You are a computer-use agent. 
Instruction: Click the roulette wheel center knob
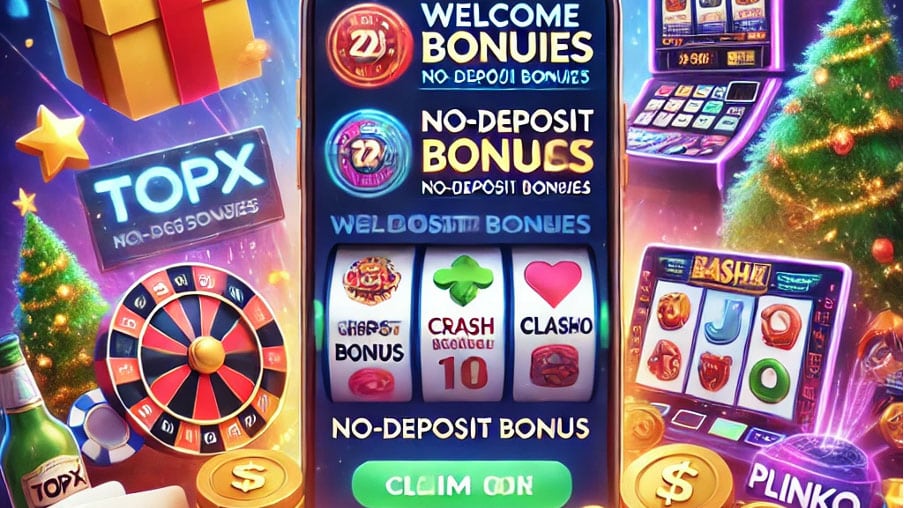pos(206,353)
